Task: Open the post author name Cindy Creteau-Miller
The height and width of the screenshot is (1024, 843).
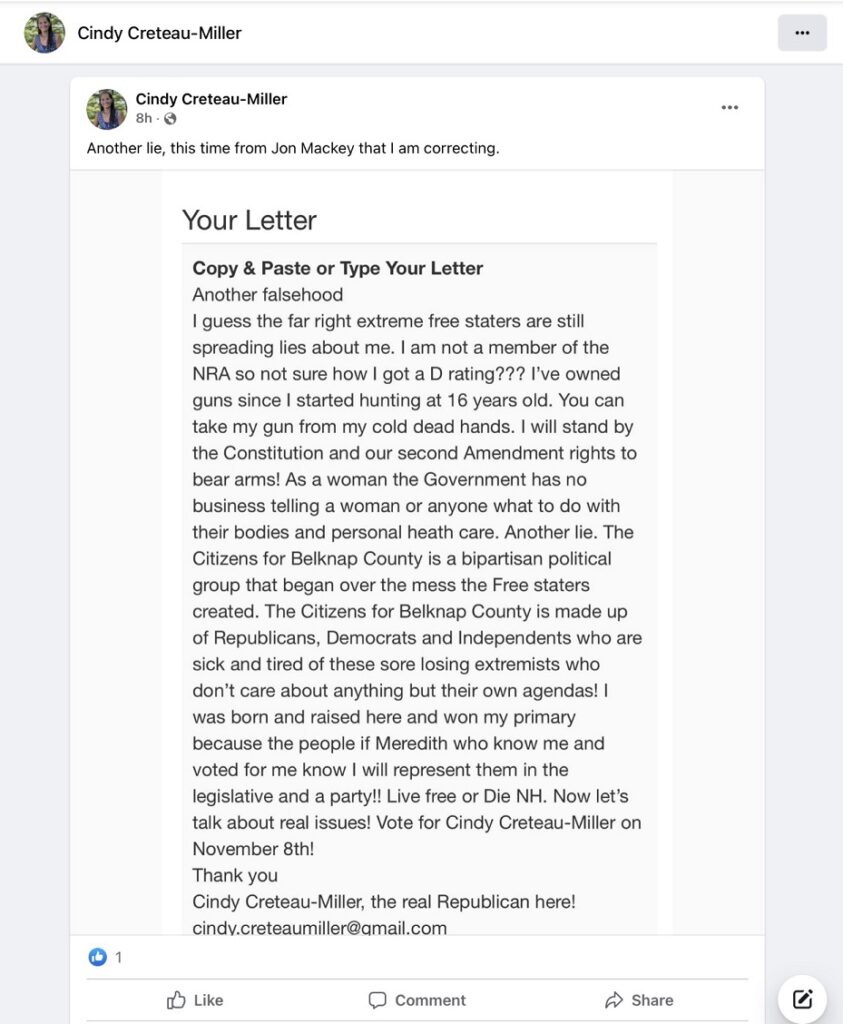Action: coord(211,99)
